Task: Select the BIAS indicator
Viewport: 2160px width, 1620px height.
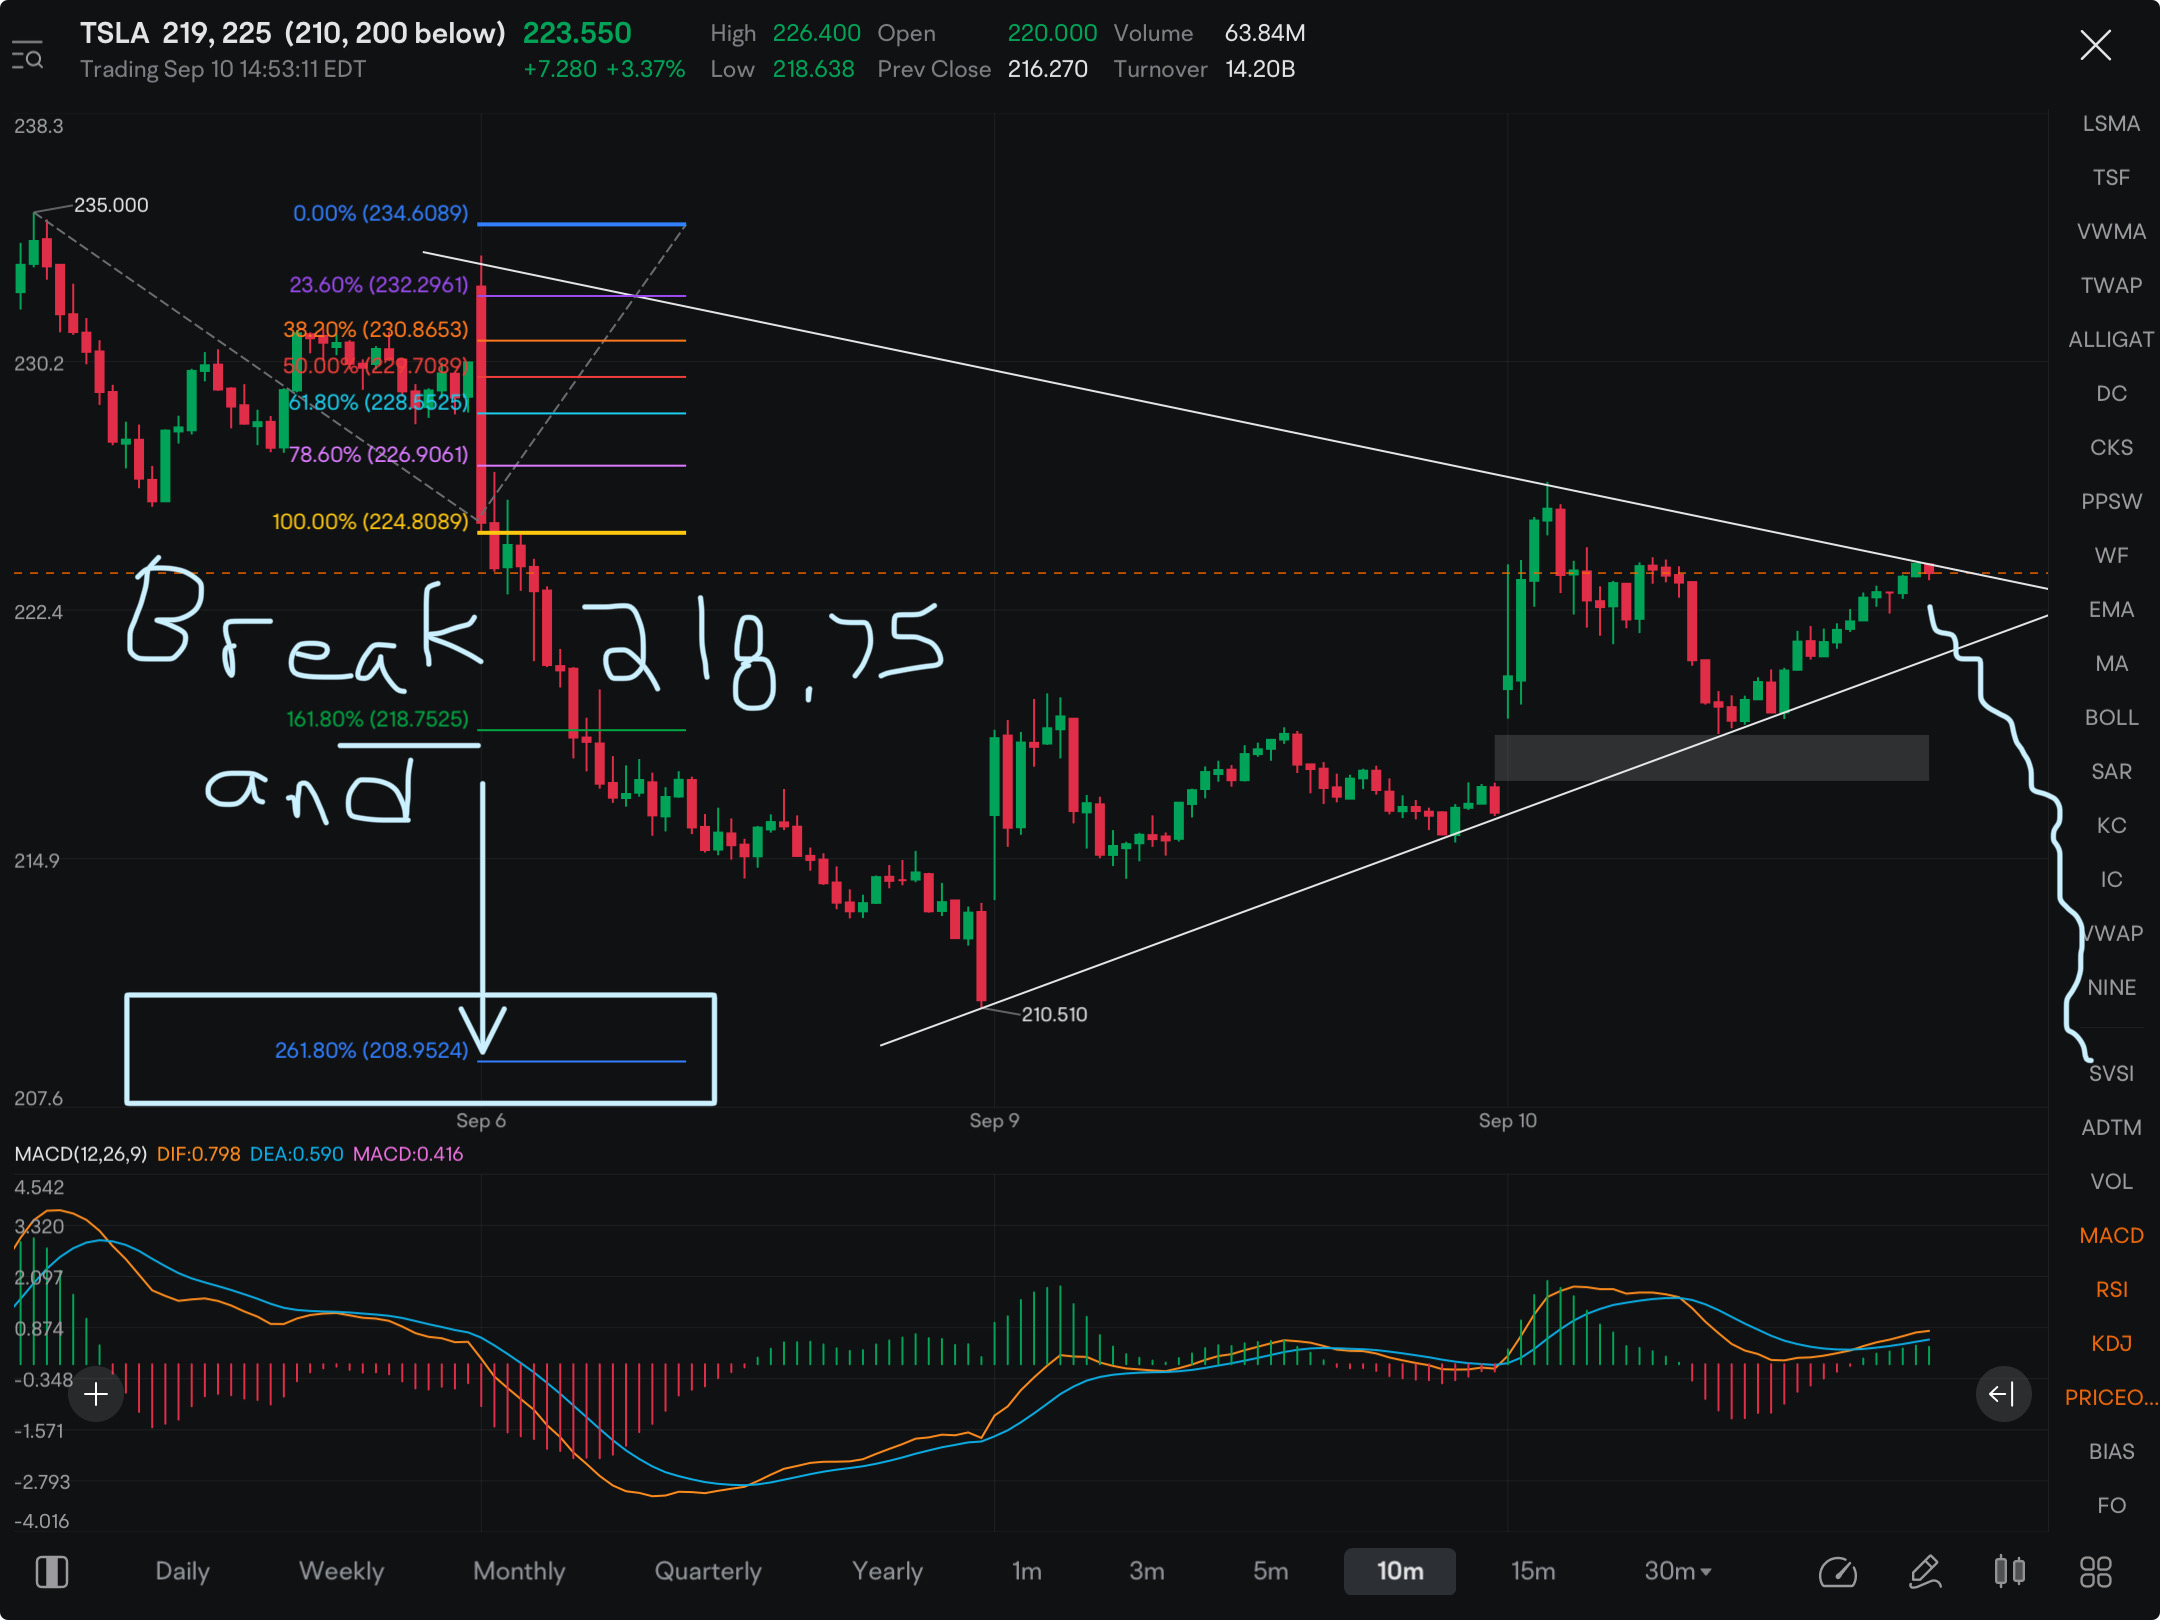Action: pos(2111,1452)
